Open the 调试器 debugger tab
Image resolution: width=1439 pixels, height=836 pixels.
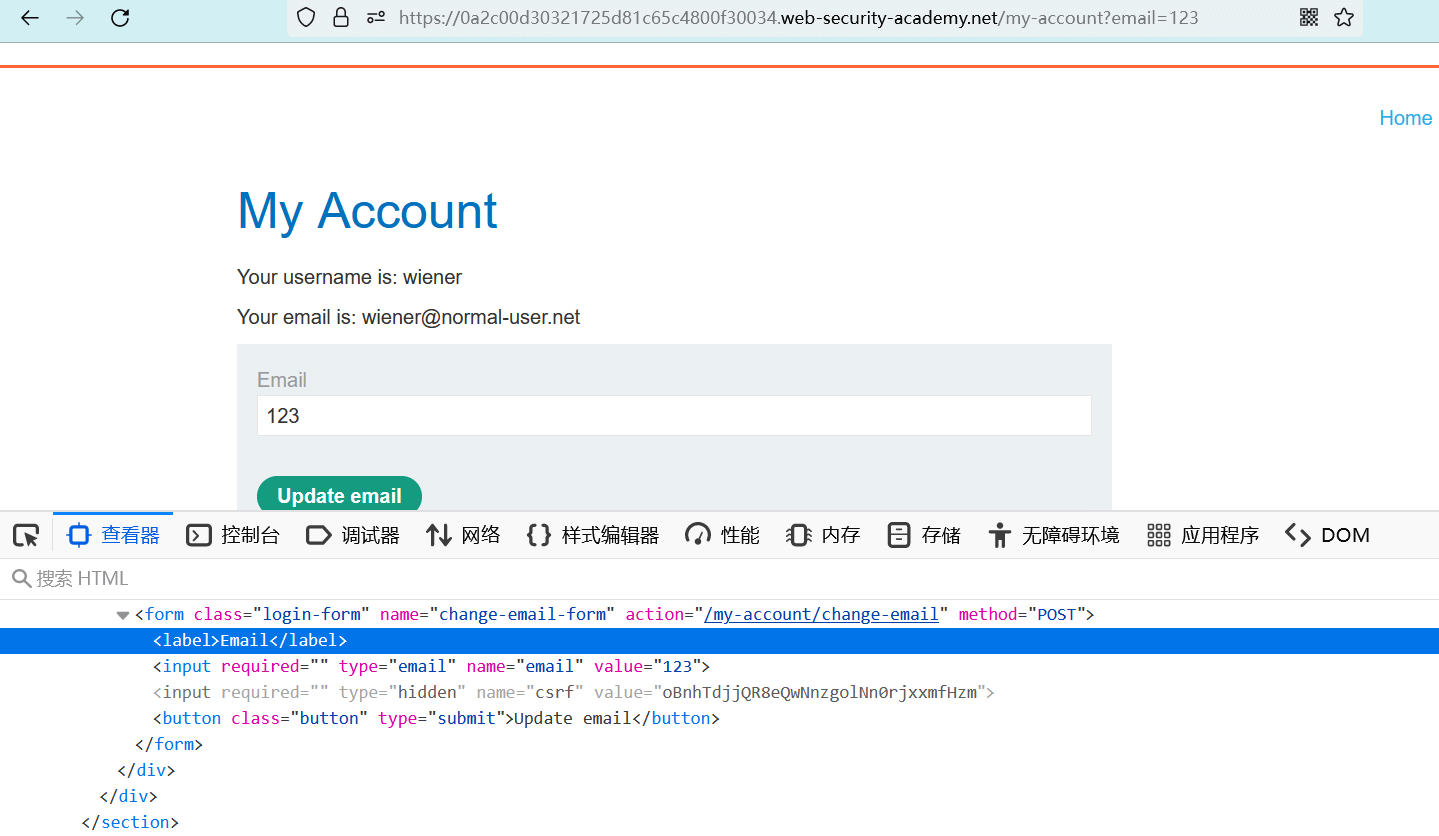coord(353,535)
